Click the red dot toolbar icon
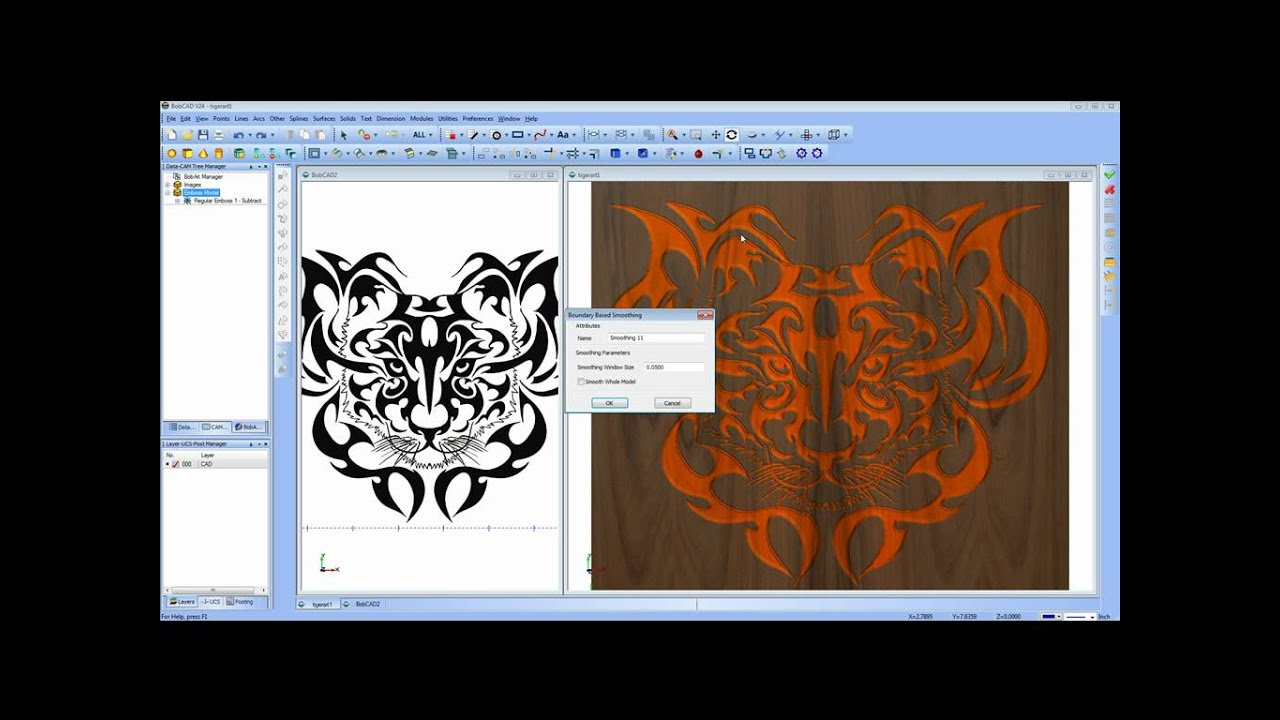This screenshot has width=1280, height=720. tap(699, 153)
